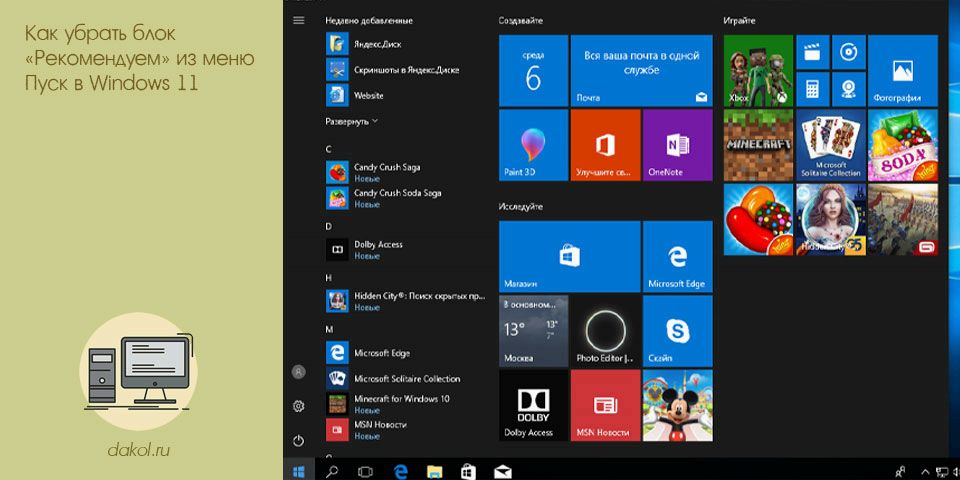The width and height of the screenshot is (960, 480).
Task: Show hidden tray icons chevron
Action: point(926,471)
